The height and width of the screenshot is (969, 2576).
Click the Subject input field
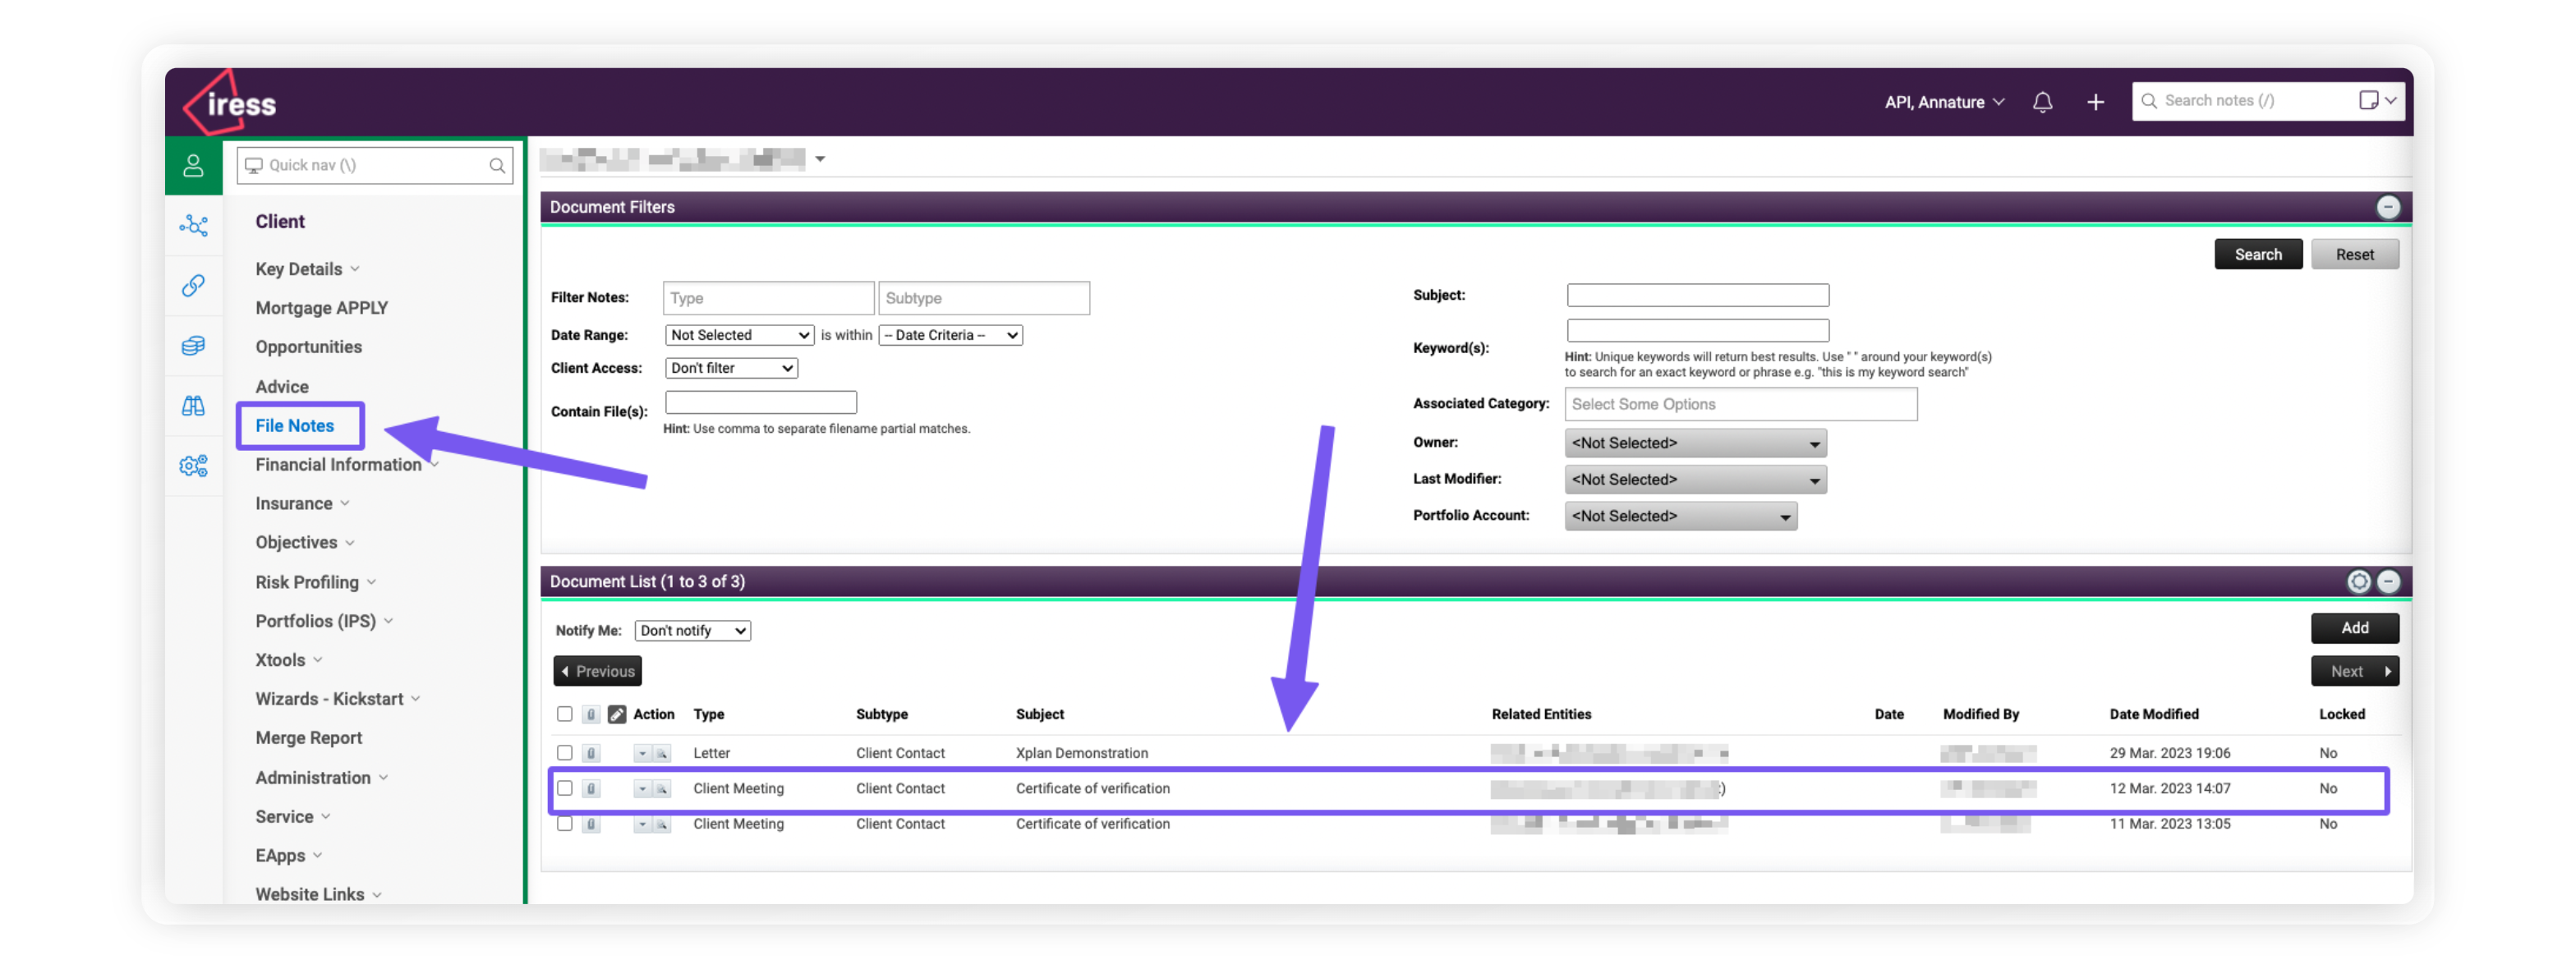[1697, 295]
